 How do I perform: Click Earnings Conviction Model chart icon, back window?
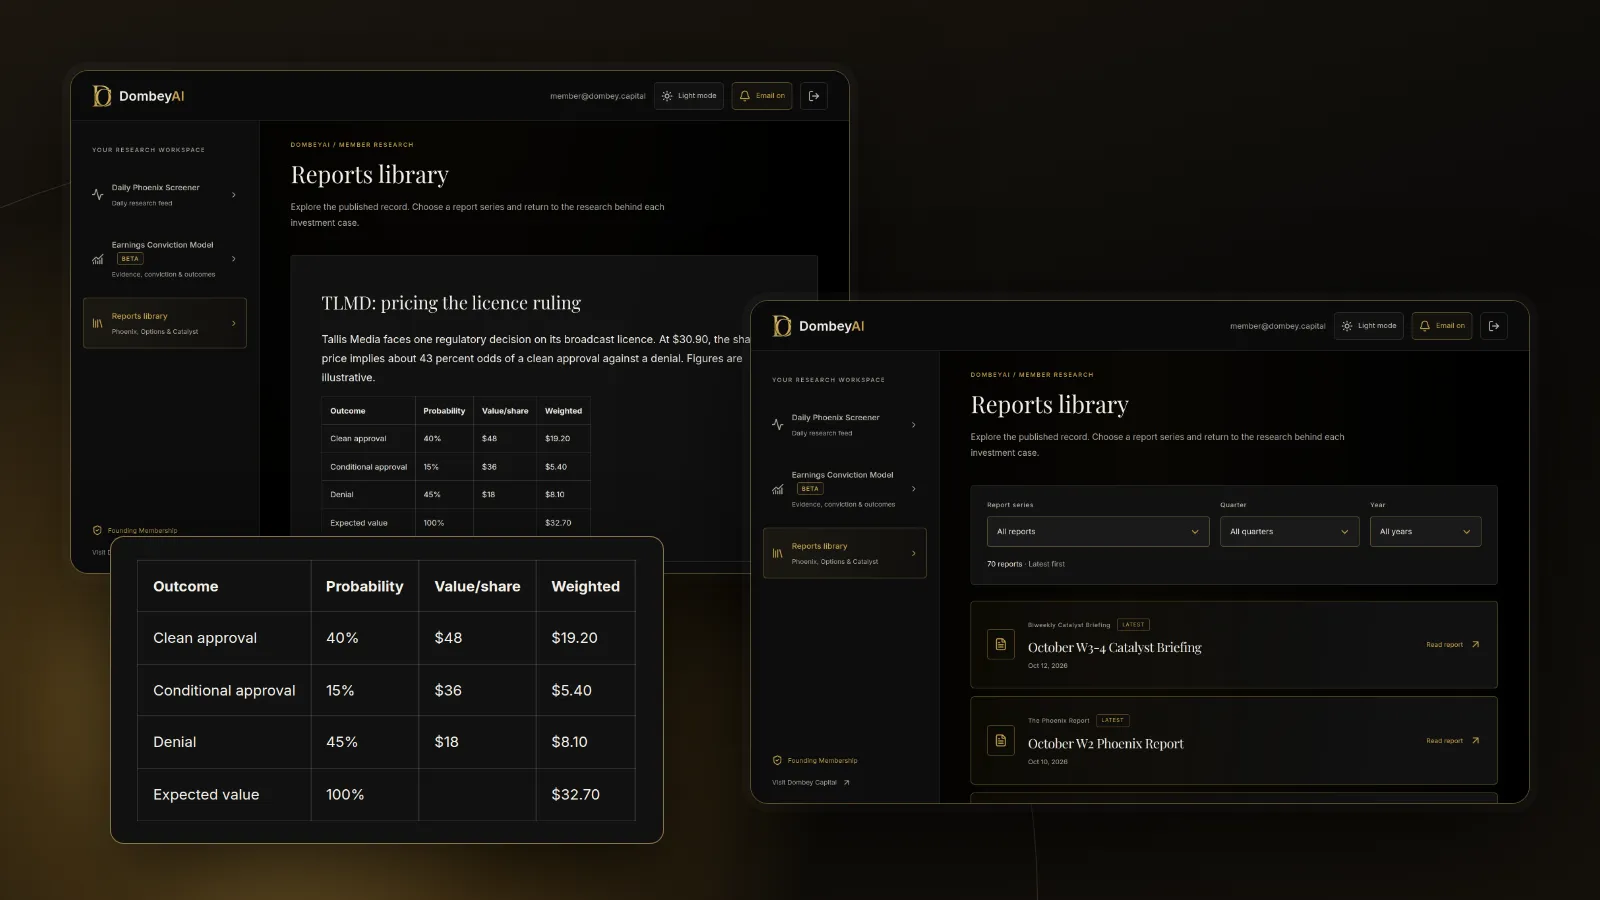[x=98, y=259]
